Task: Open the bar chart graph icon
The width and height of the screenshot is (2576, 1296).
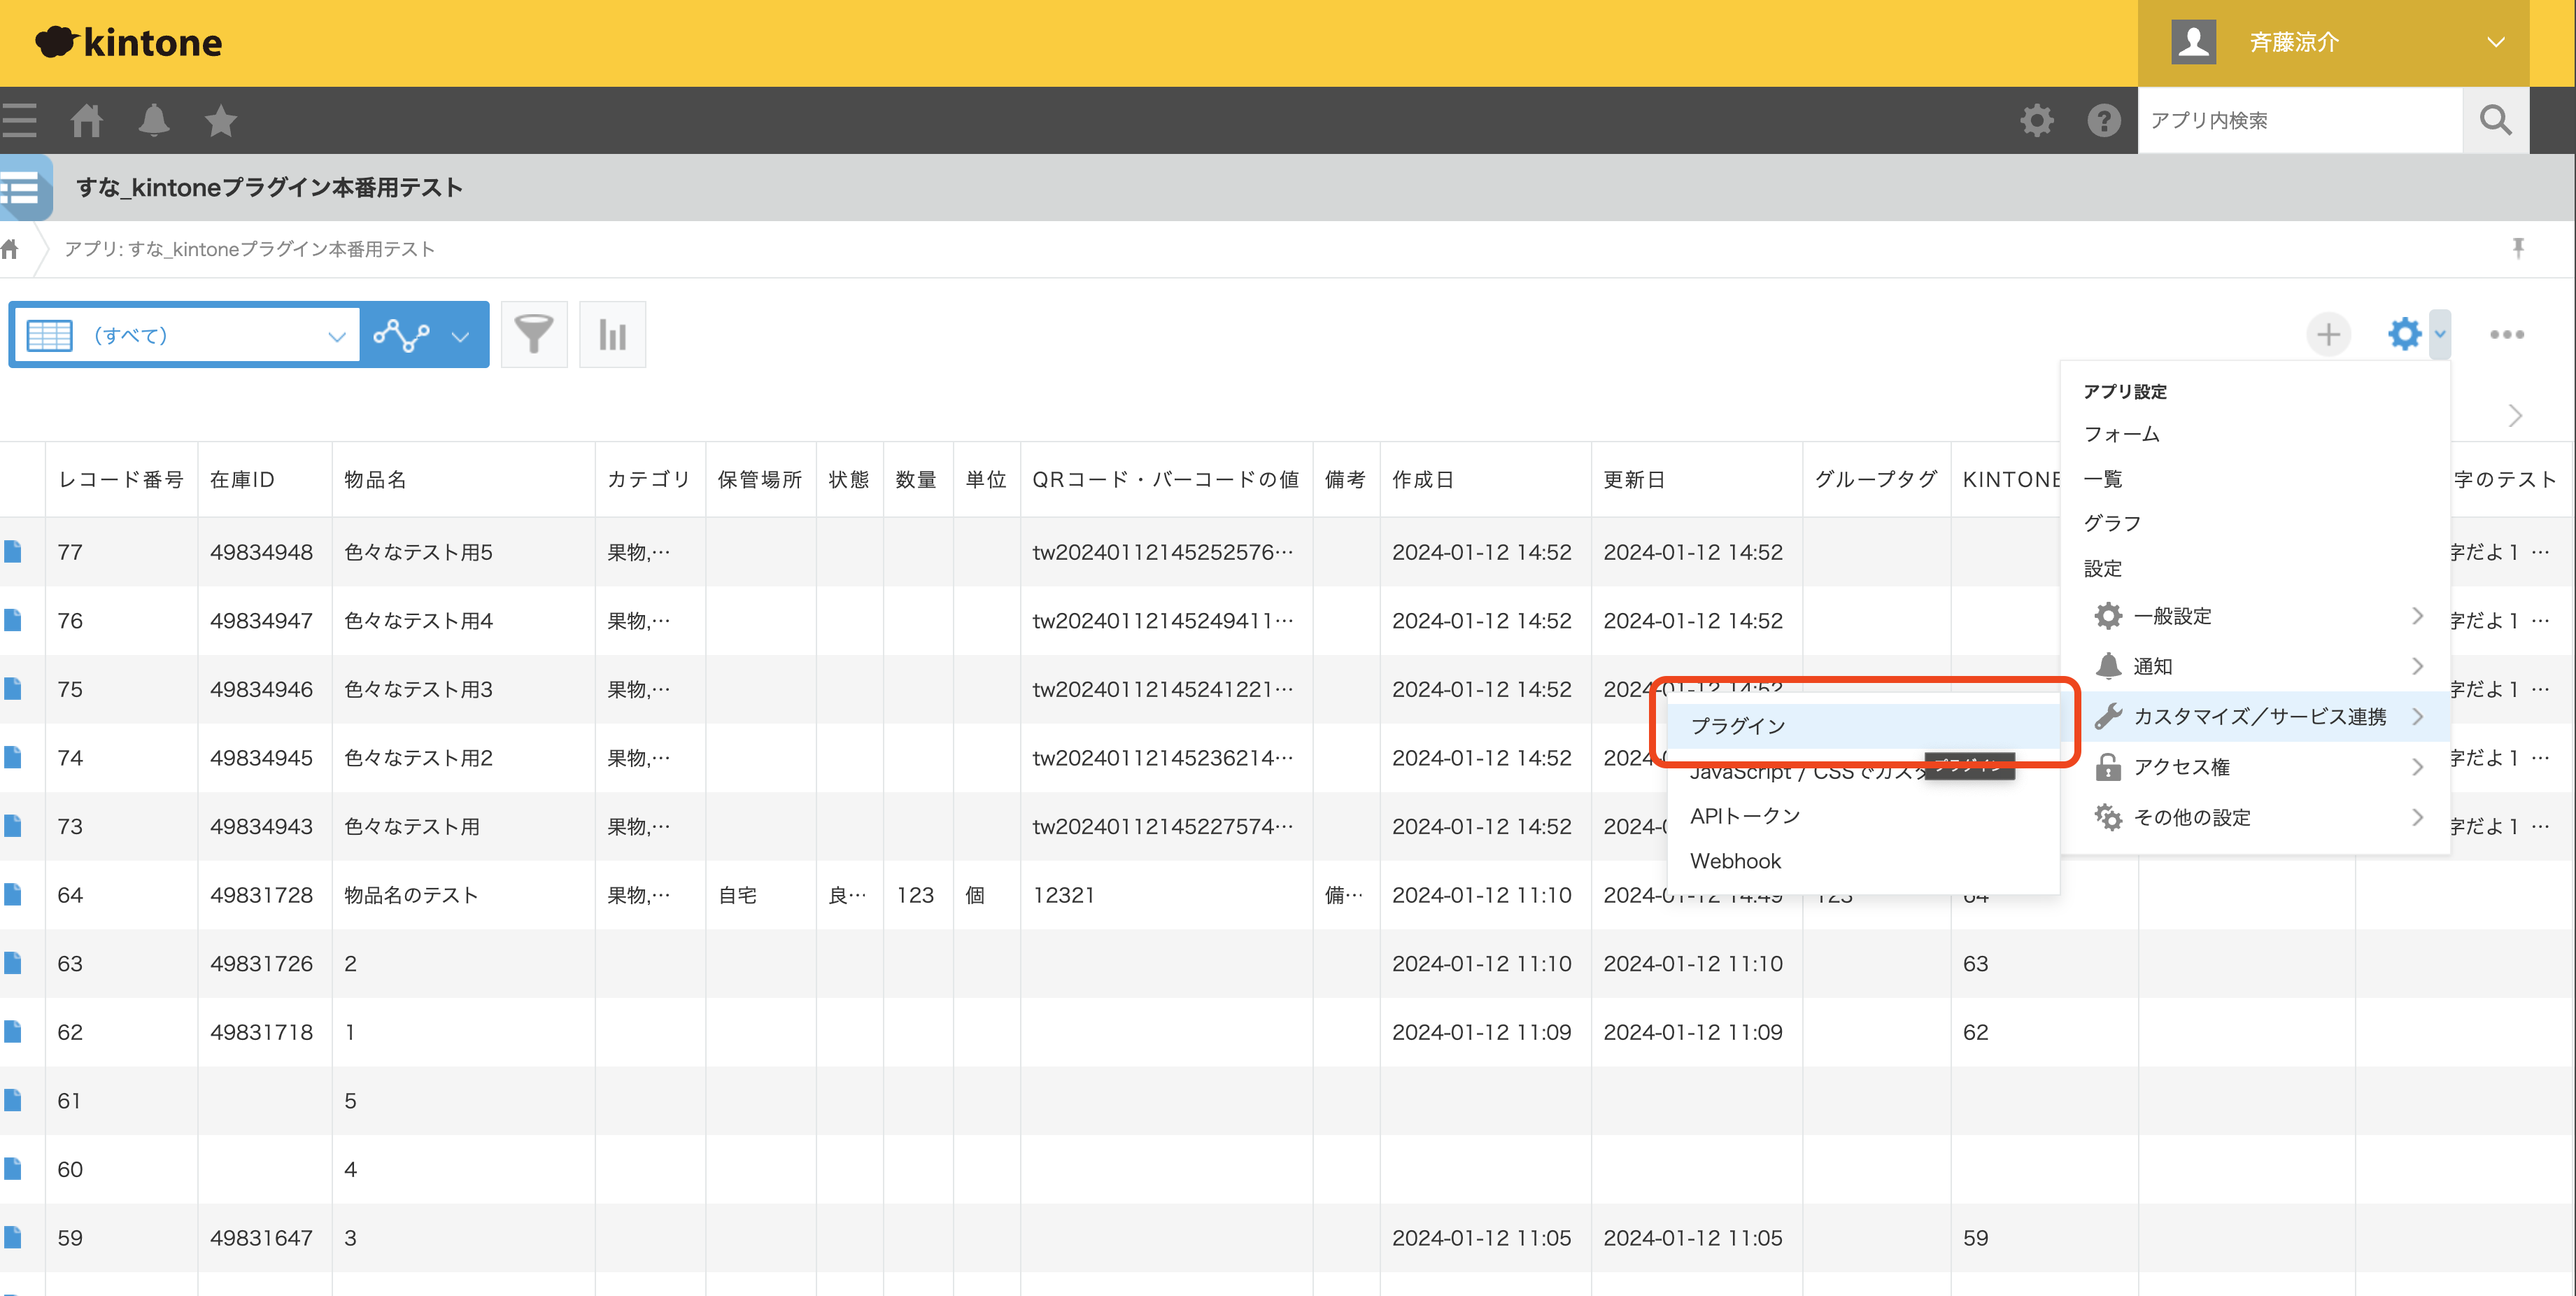Action: pyautogui.click(x=612, y=334)
